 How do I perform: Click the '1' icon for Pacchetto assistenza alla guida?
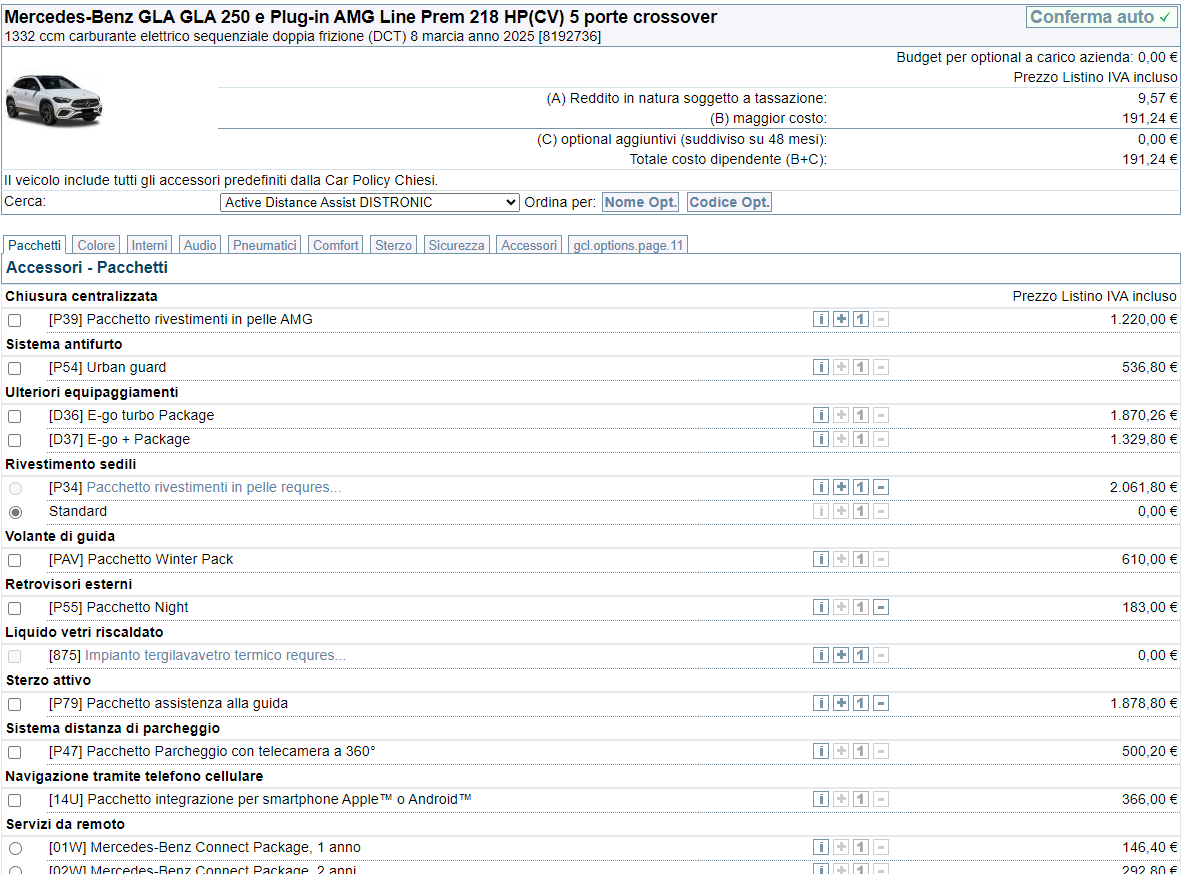tap(861, 703)
